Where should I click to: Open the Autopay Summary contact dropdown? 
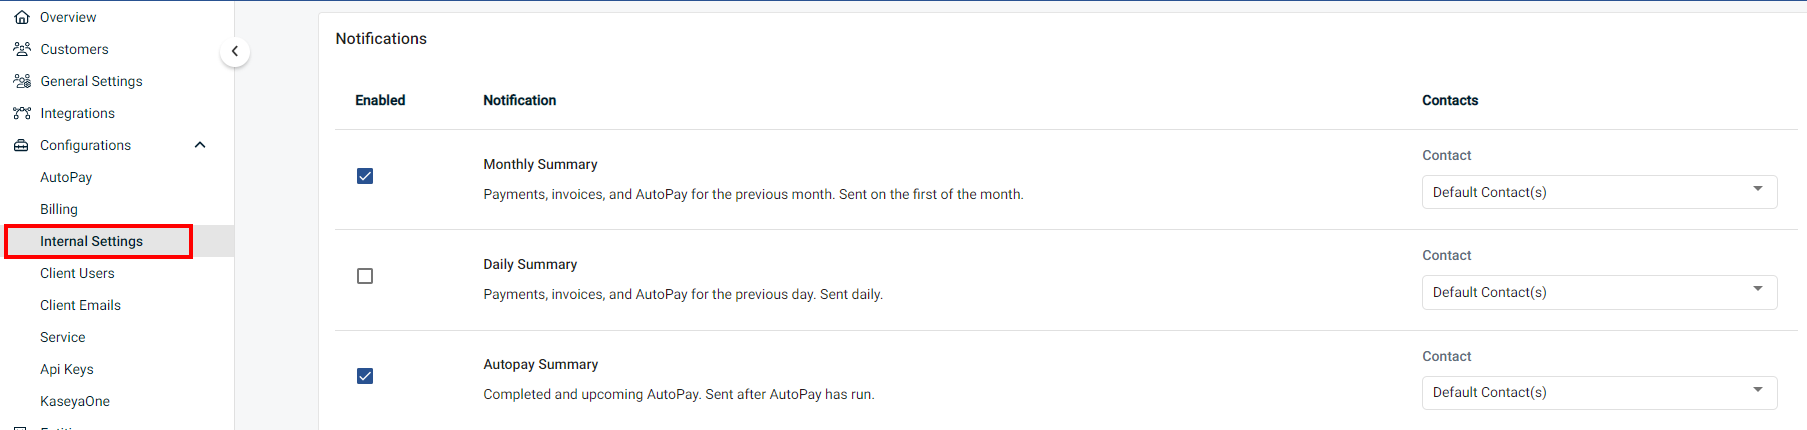1598,392
